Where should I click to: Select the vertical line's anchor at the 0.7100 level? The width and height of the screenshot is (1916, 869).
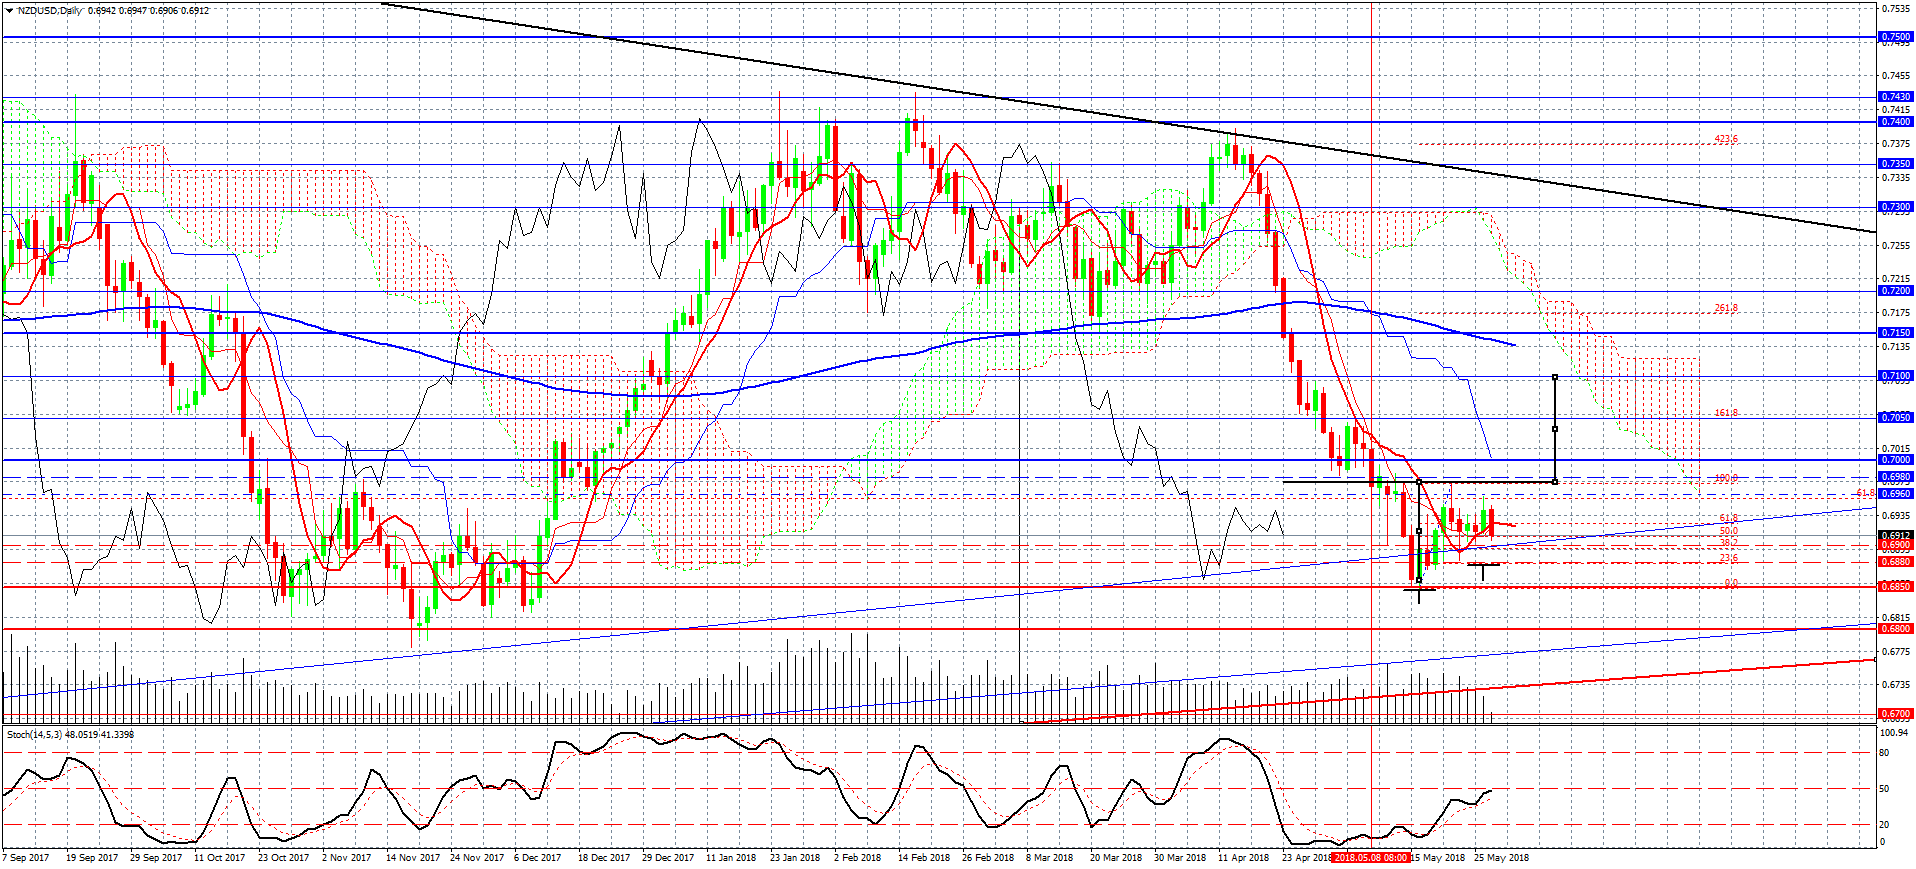(1555, 377)
